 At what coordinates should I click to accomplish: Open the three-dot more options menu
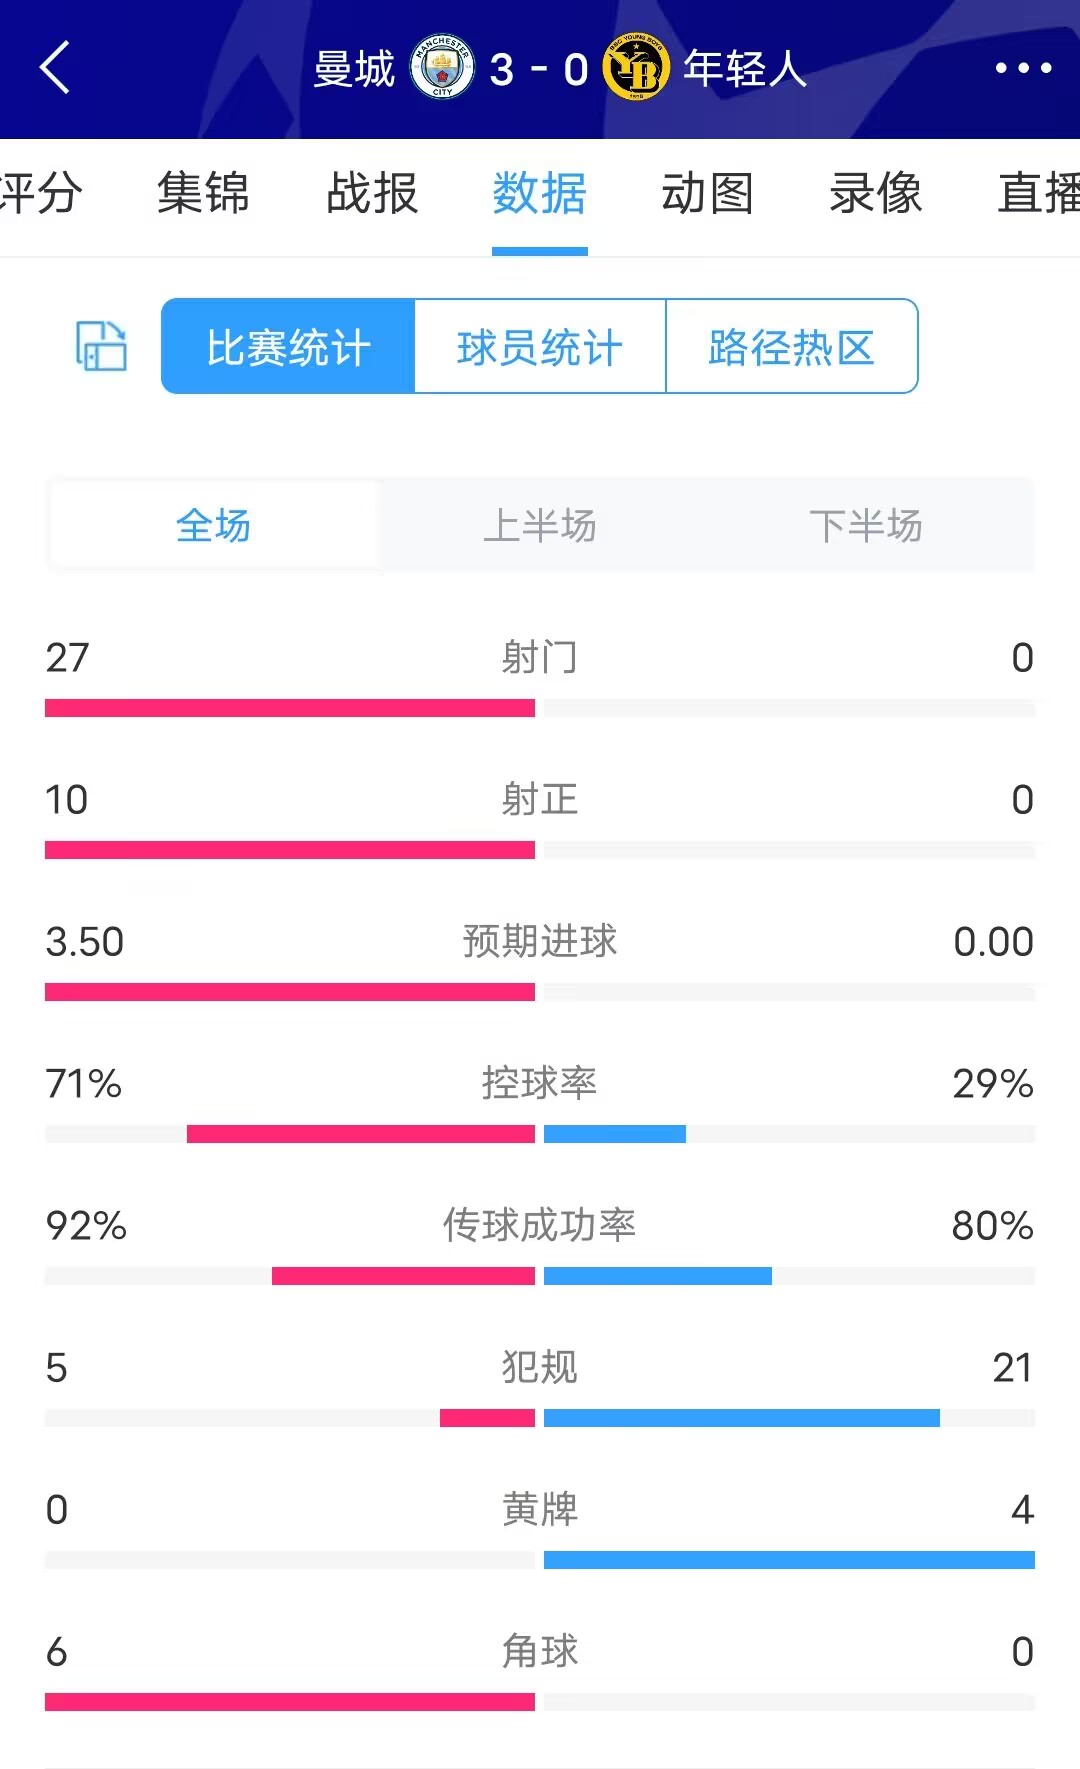point(1022,68)
